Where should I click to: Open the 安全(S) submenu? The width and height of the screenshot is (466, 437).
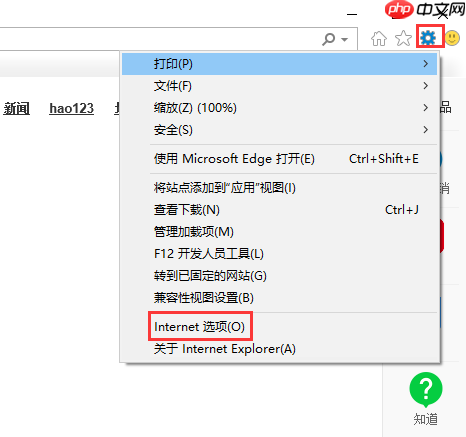pos(279,130)
